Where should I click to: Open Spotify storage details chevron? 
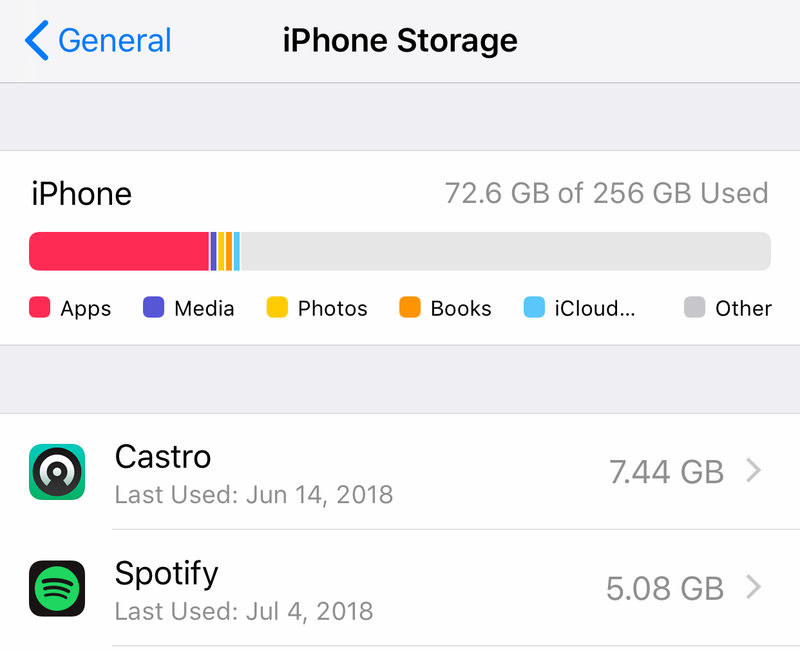point(754,587)
